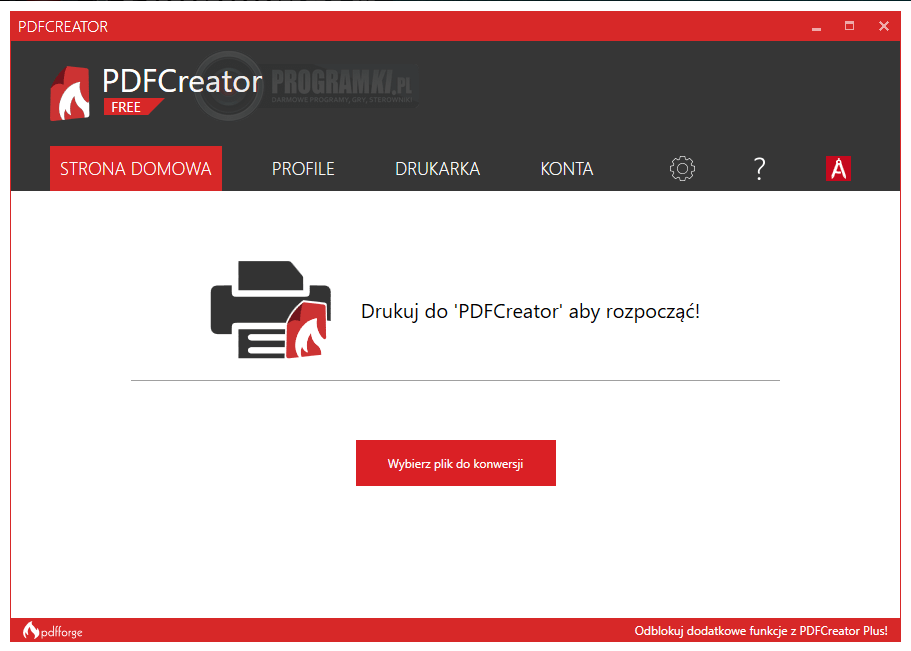Open the settings gear icon

click(682, 169)
